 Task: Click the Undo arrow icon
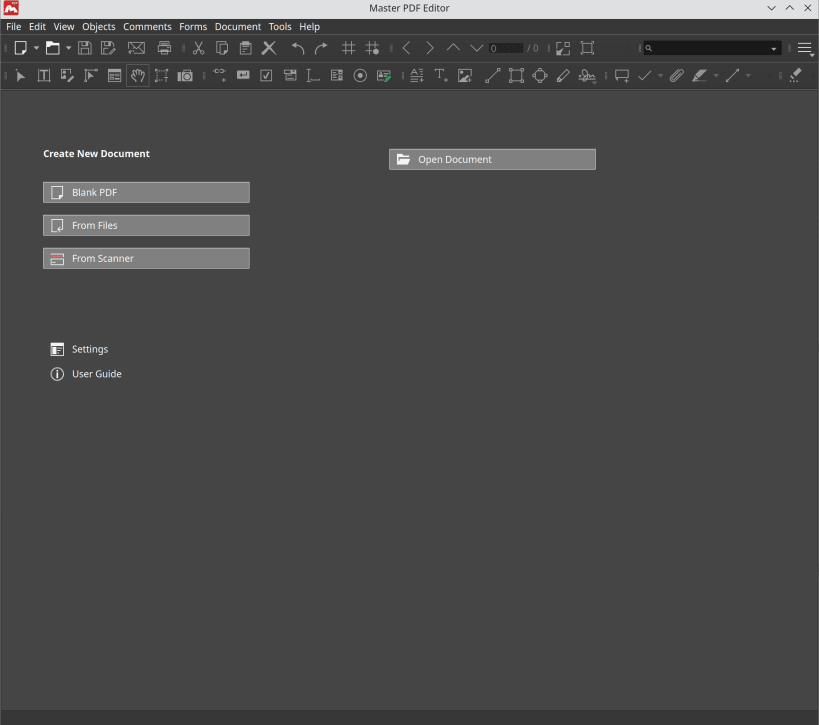[298, 48]
